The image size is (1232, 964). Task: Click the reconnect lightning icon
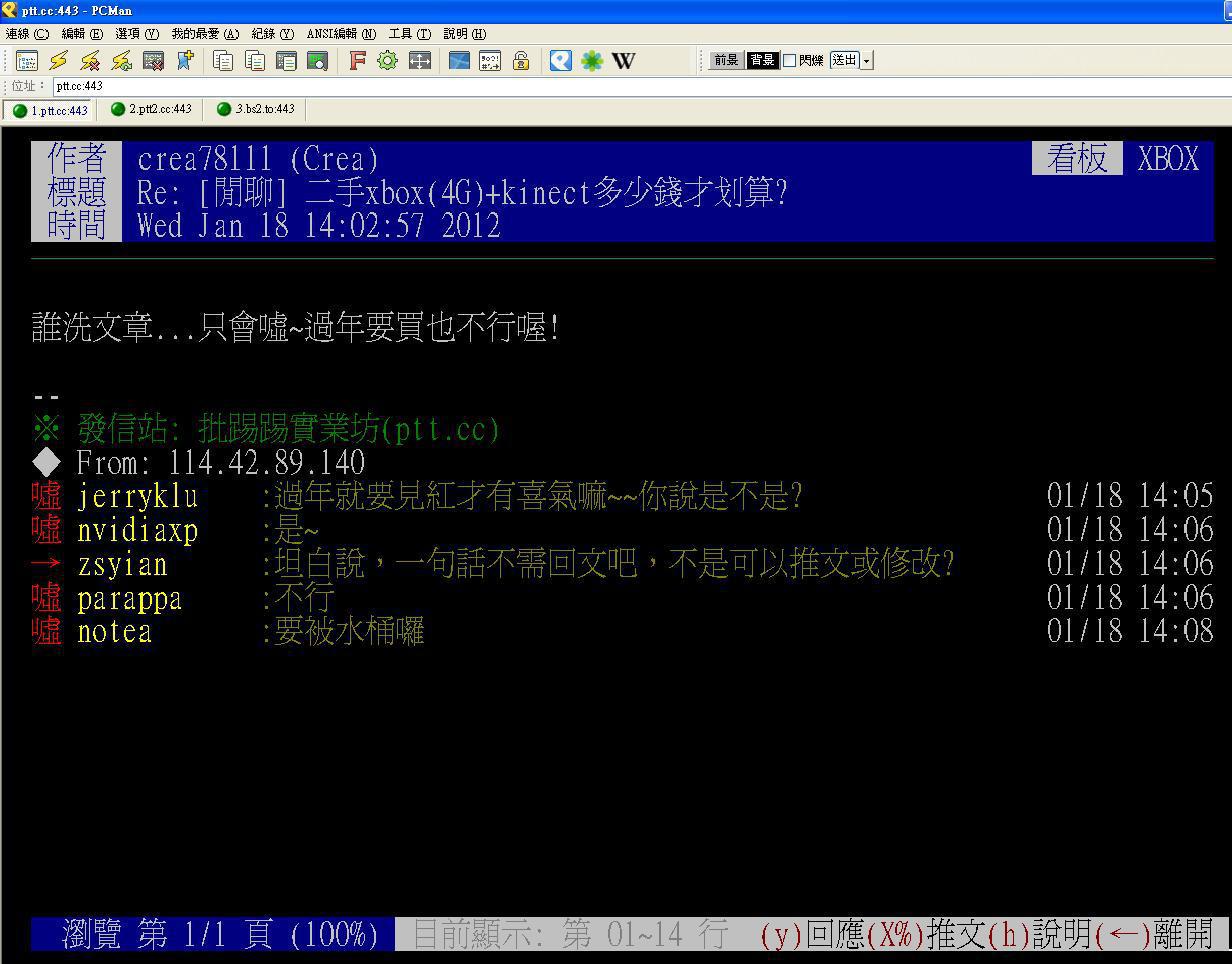pyautogui.click(x=122, y=61)
